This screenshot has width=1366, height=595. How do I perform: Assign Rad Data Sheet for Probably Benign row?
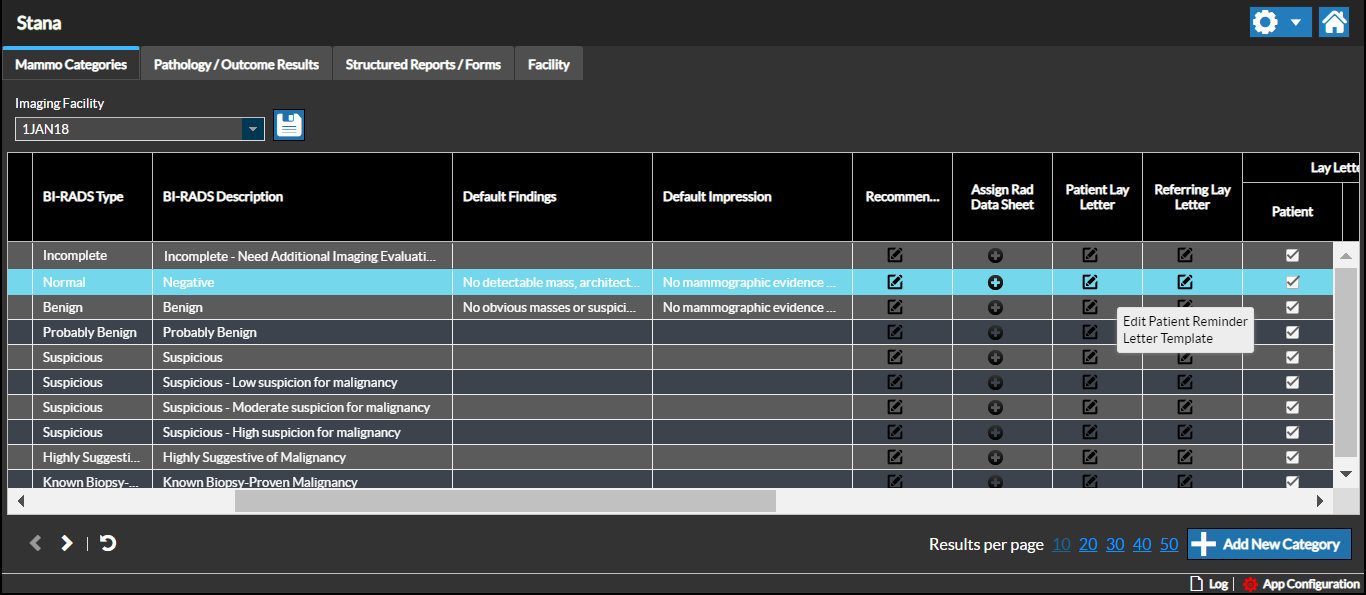995,332
